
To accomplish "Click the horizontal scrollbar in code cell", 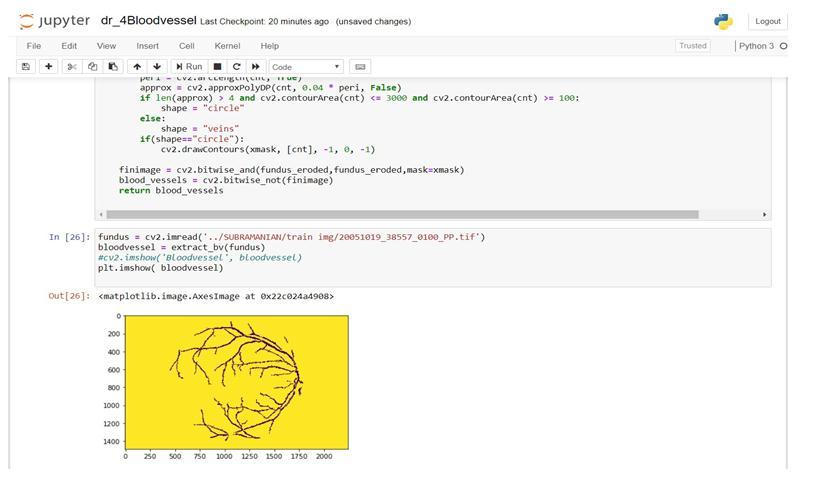I will (x=402, y=215).
